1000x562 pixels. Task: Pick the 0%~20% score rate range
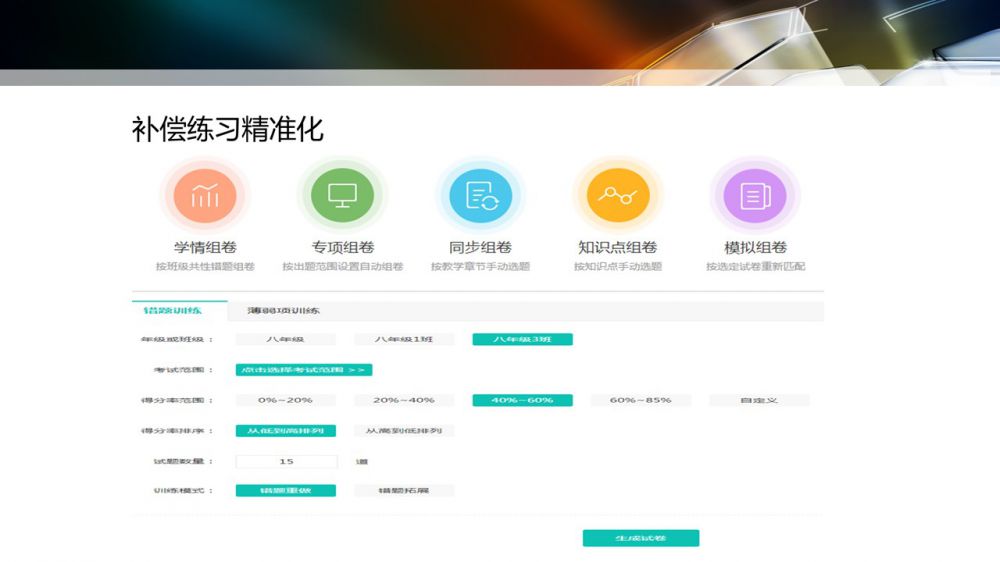pos(285,400)
